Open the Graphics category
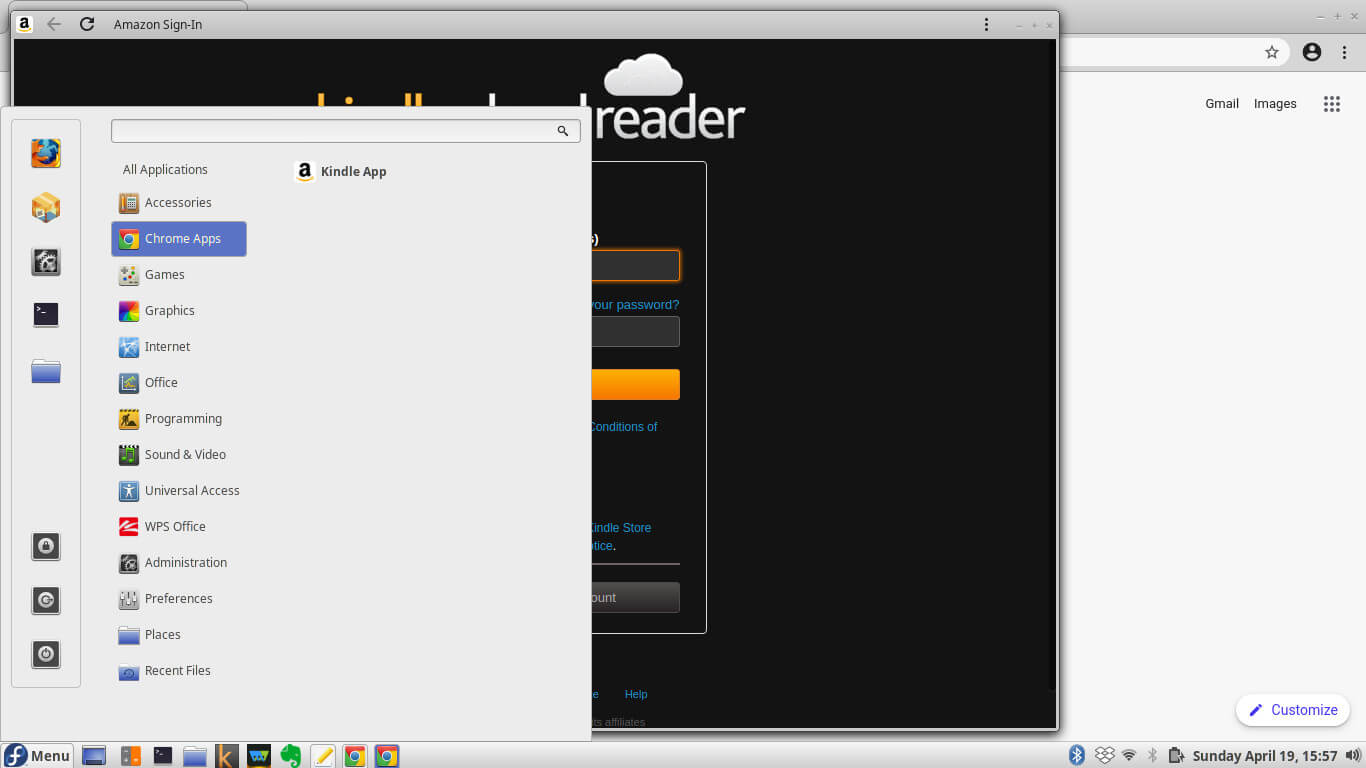Image resolution: width=1366 pixels, height=768 pixels. [x=169, y=311]
